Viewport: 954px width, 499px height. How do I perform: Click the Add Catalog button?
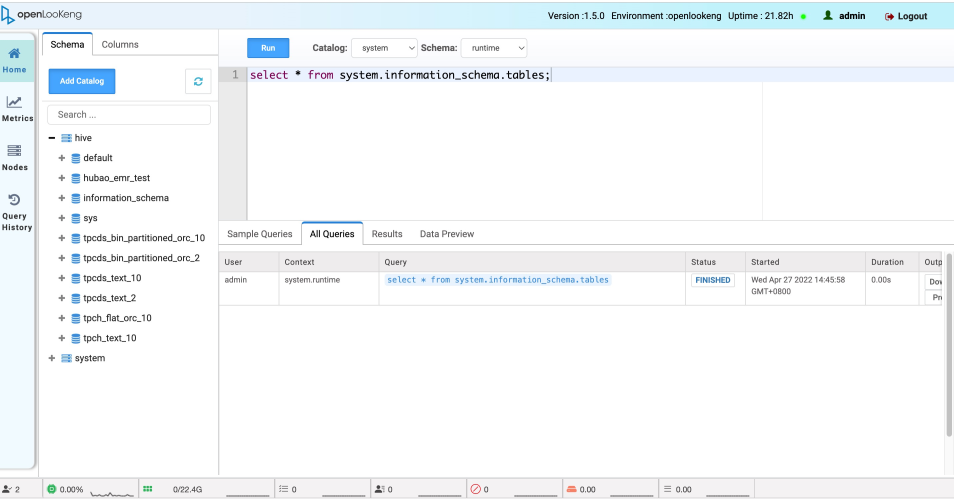pos(82,81)
